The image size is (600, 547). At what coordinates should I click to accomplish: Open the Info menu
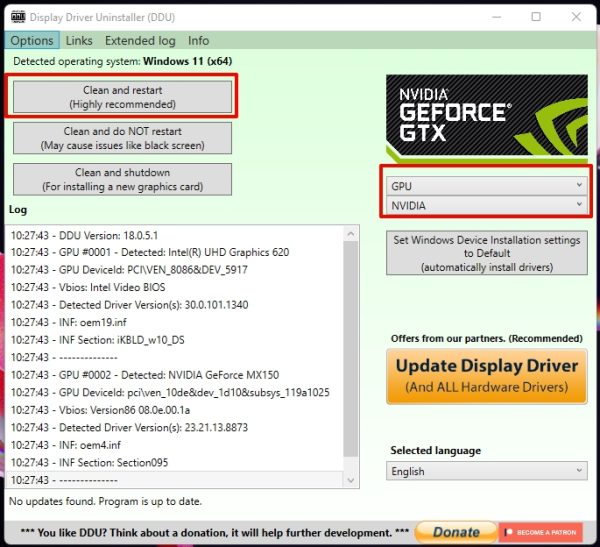click(x=198, y=40)
